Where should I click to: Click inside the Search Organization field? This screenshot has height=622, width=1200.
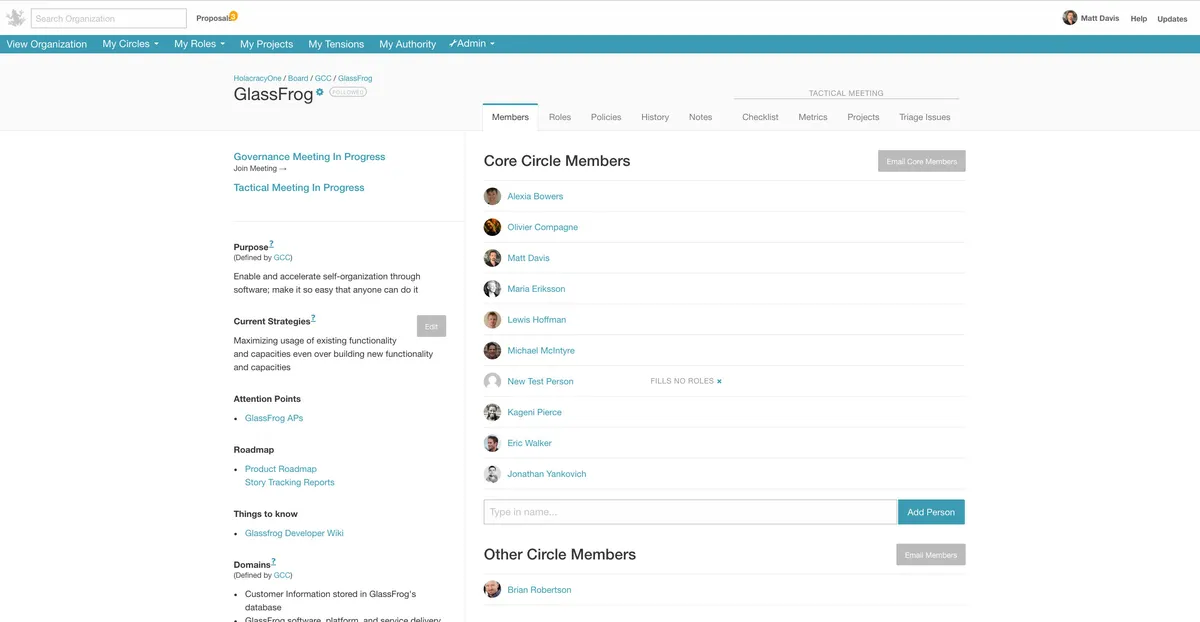(x=107, y=17)
